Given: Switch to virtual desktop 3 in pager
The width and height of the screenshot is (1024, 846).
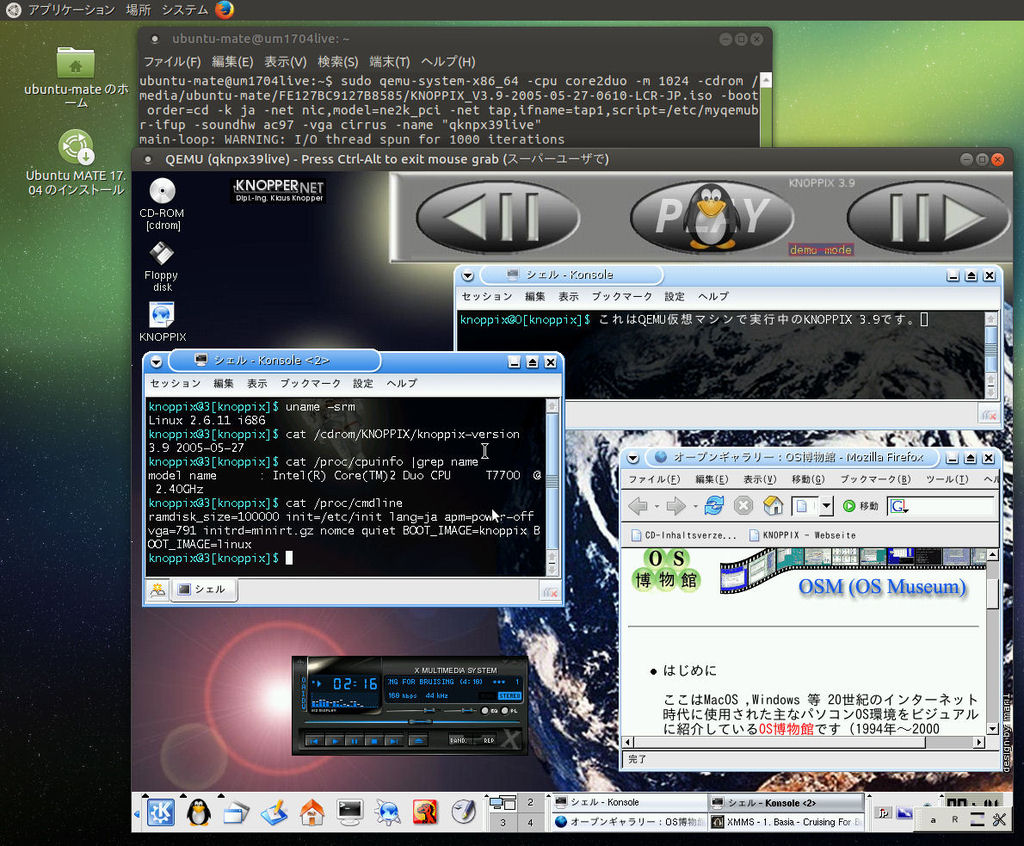Looking at the screenshot, I should point(503,822).
